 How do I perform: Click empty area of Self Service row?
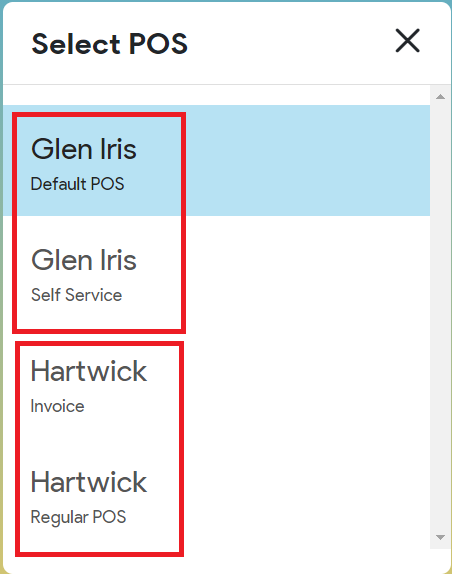coord(307,271)
